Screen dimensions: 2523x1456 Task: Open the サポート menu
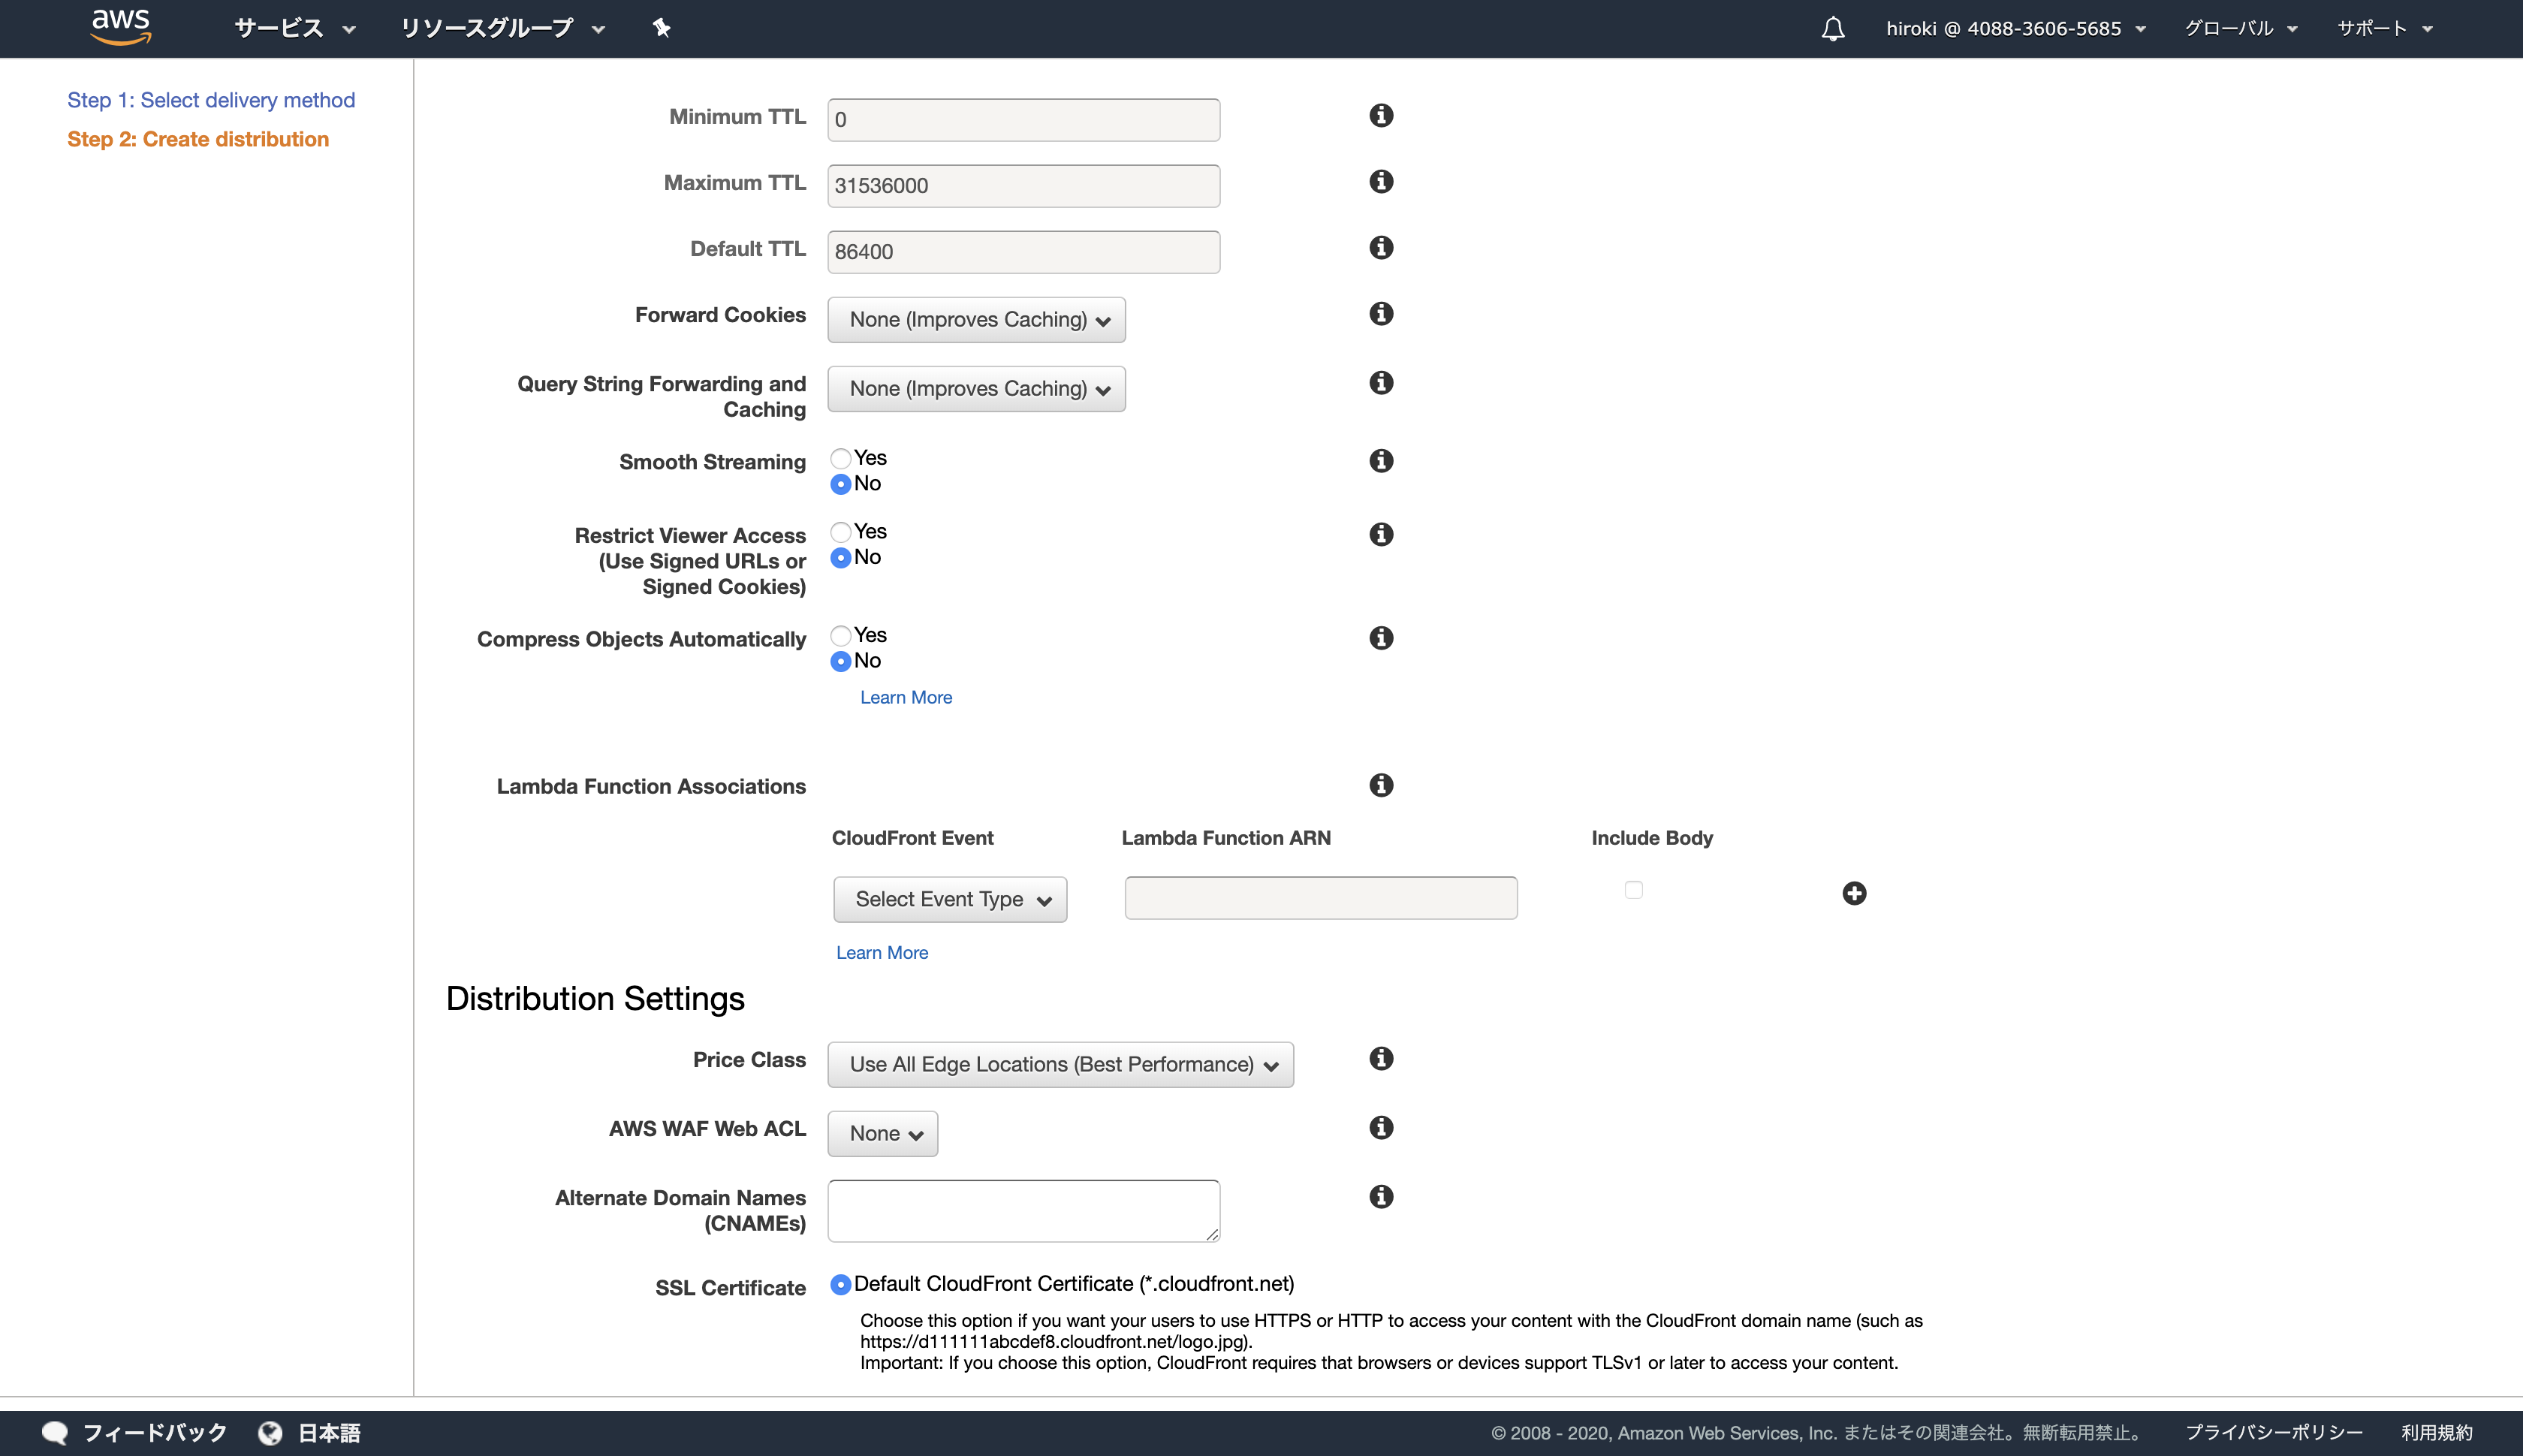[2383, 28]
